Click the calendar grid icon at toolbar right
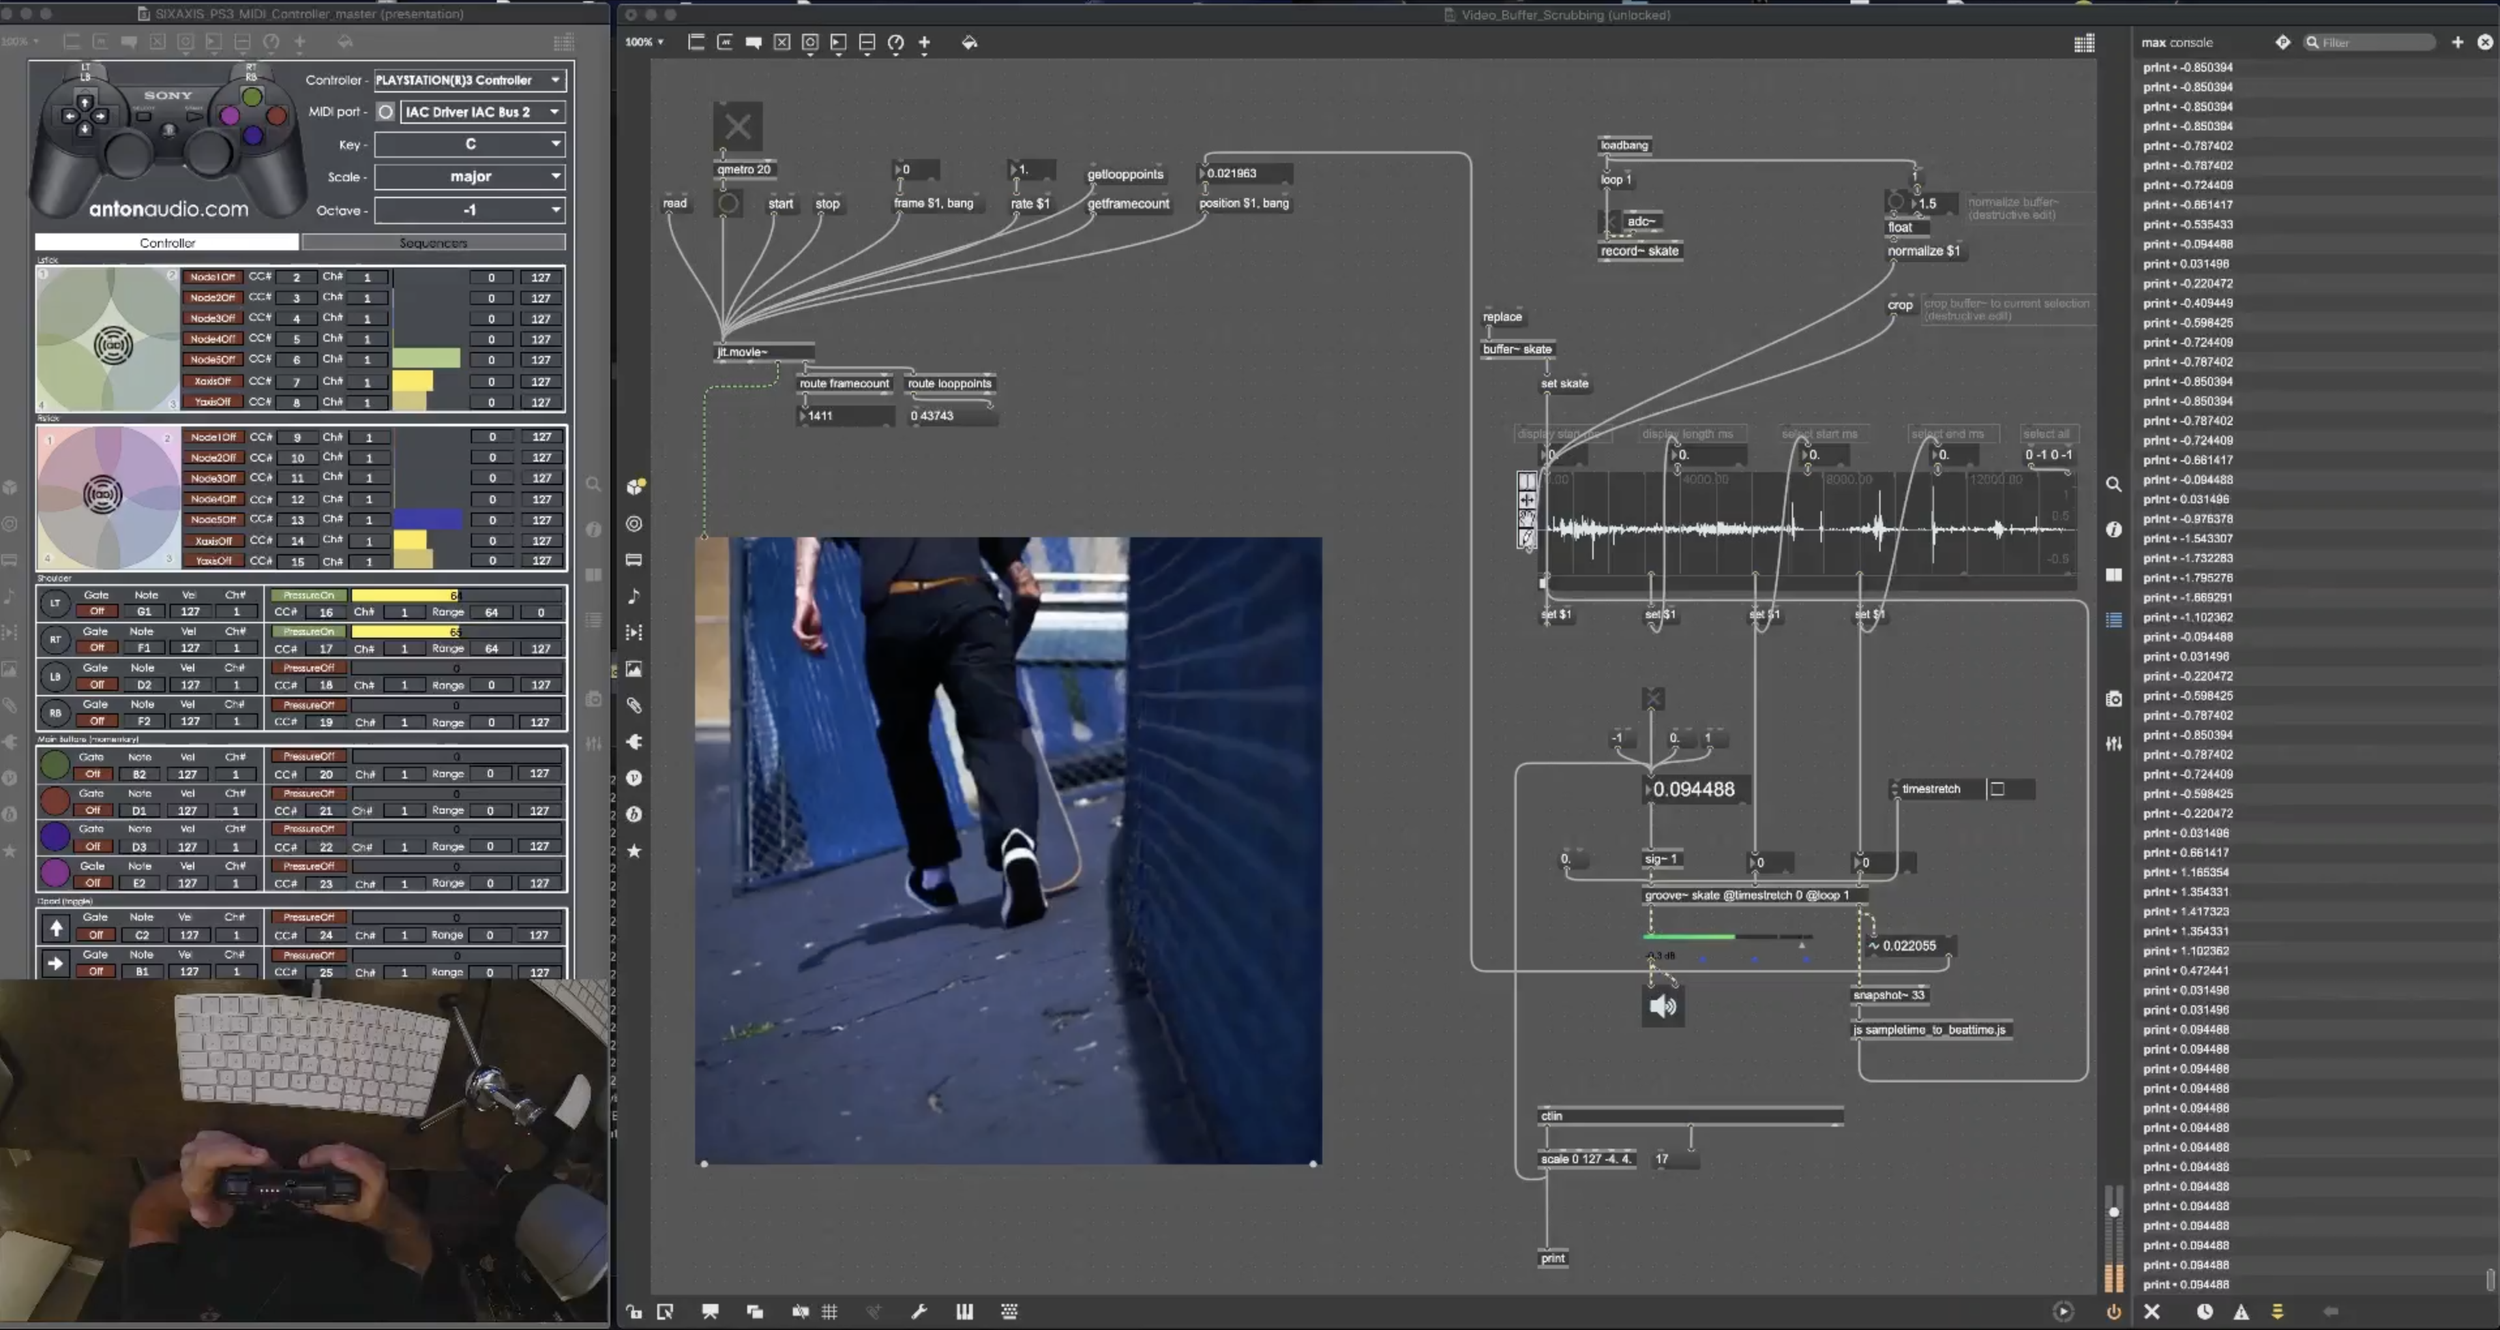The height and width of the screenshot is (1330, 2500). point(2084,43)
